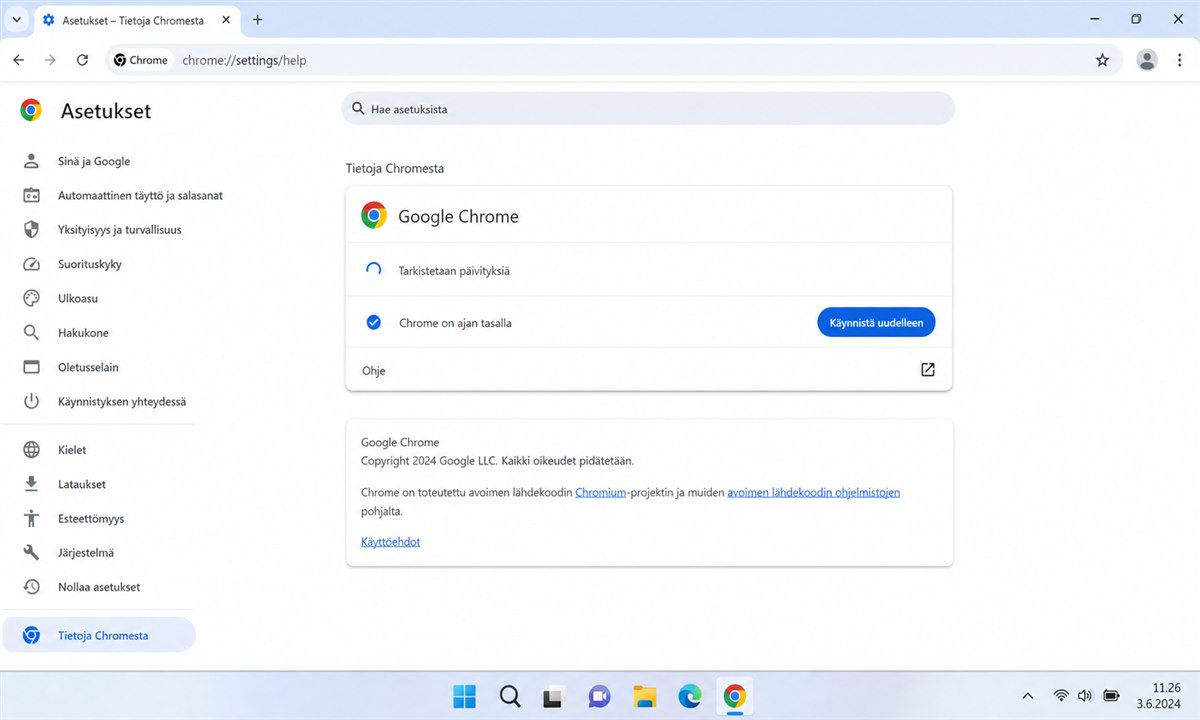Image resolution: width=1200 pixels, height=720 pixels.
Task: Click the Ulkoasu palette icon
Action: (x=31, y=298)
